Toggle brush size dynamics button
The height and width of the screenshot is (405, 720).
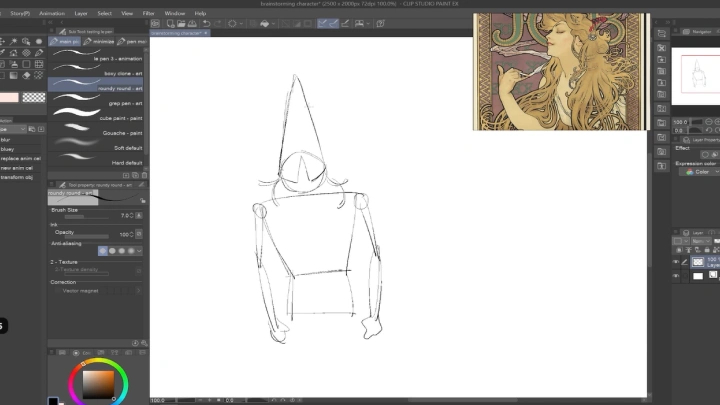tap(139, 215)
